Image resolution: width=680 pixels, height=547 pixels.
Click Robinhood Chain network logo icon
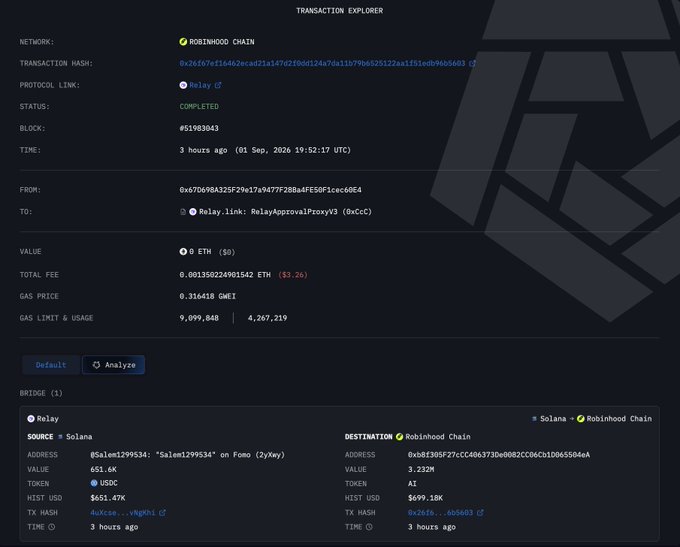click(x=183, y=42)
